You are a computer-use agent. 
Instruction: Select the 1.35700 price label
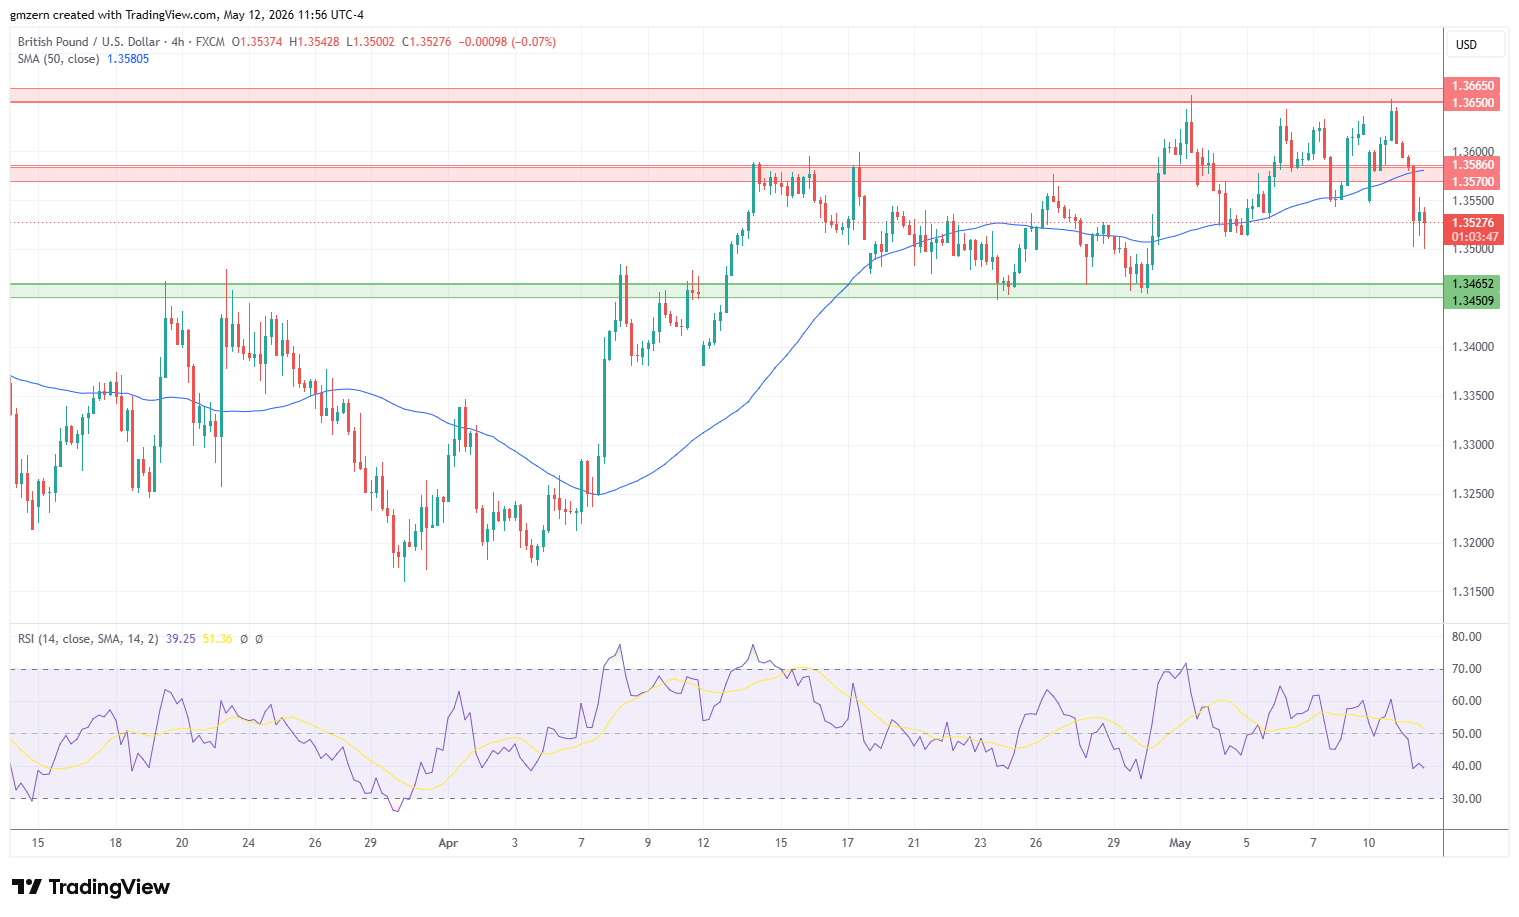(1473, 182)
